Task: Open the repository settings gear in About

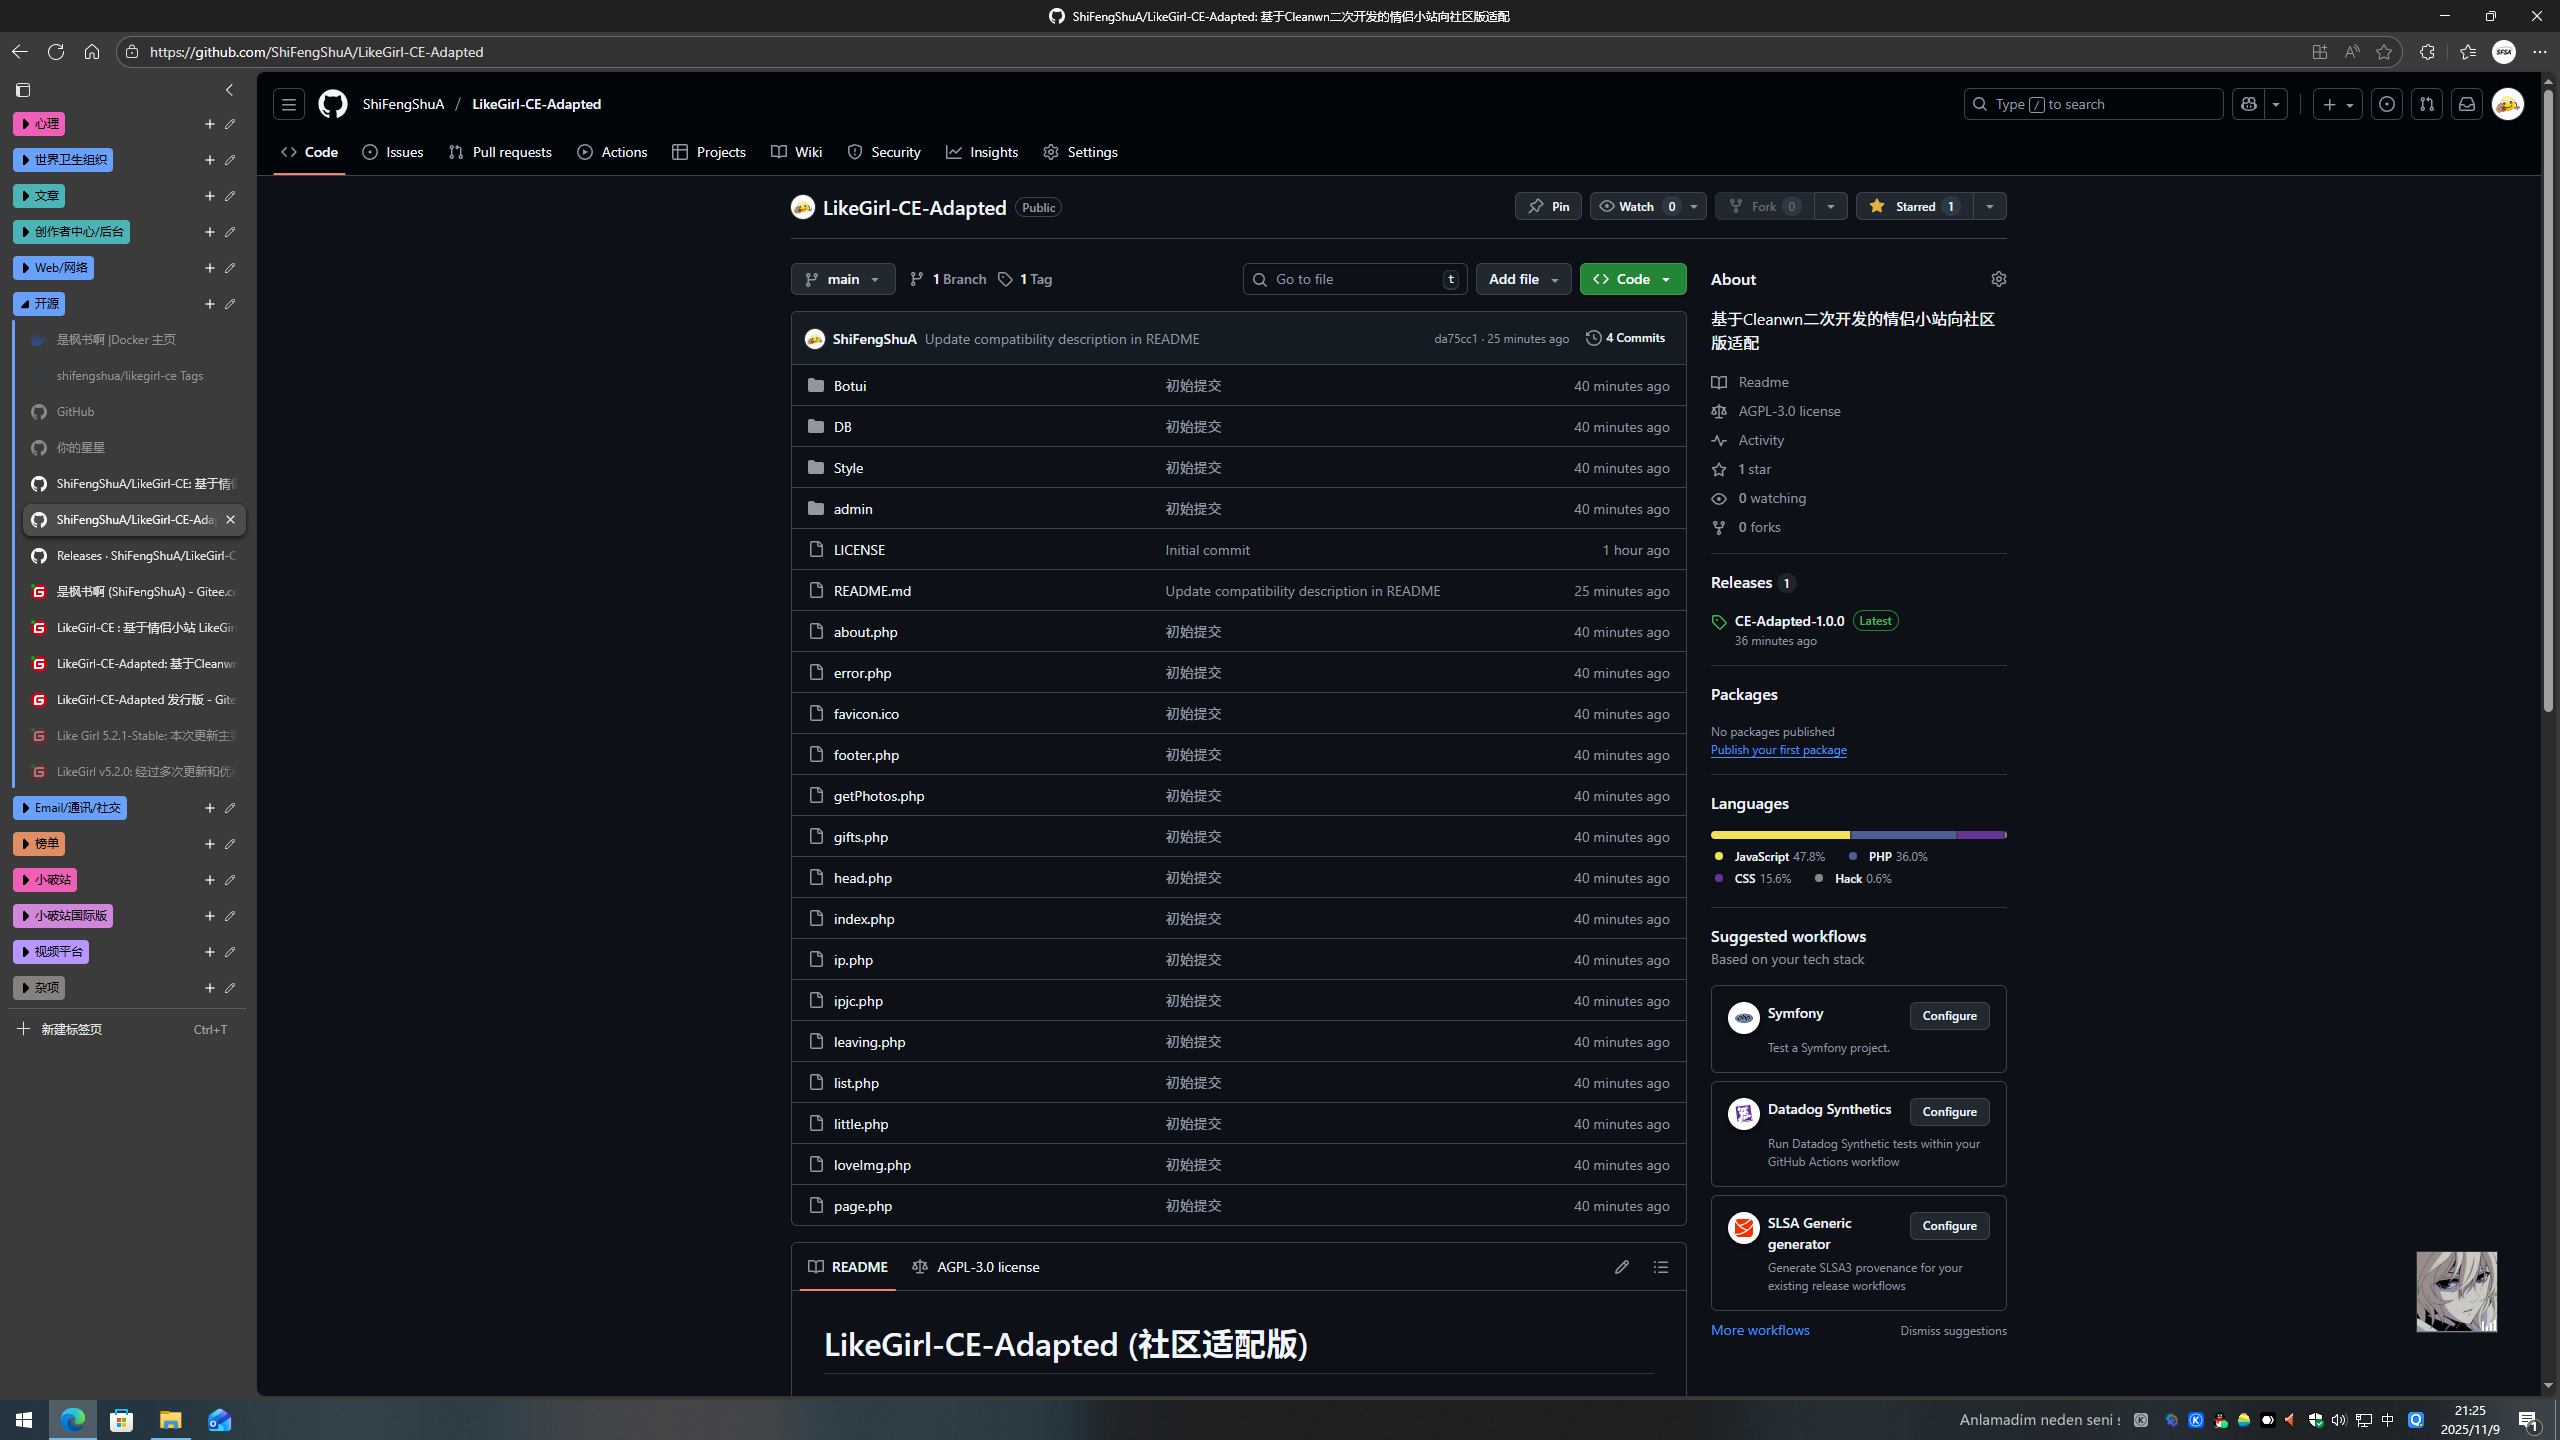Action: pos(1998,279)
